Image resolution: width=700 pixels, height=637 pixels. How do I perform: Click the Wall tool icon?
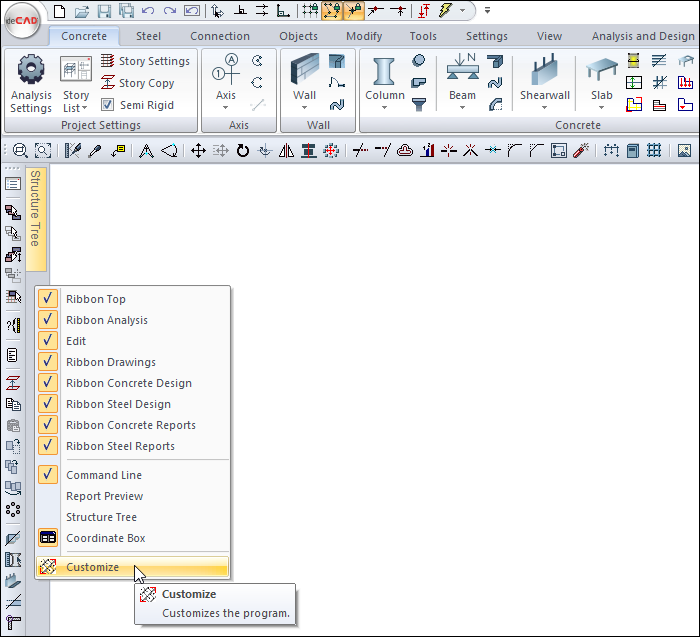coord(305,71)
